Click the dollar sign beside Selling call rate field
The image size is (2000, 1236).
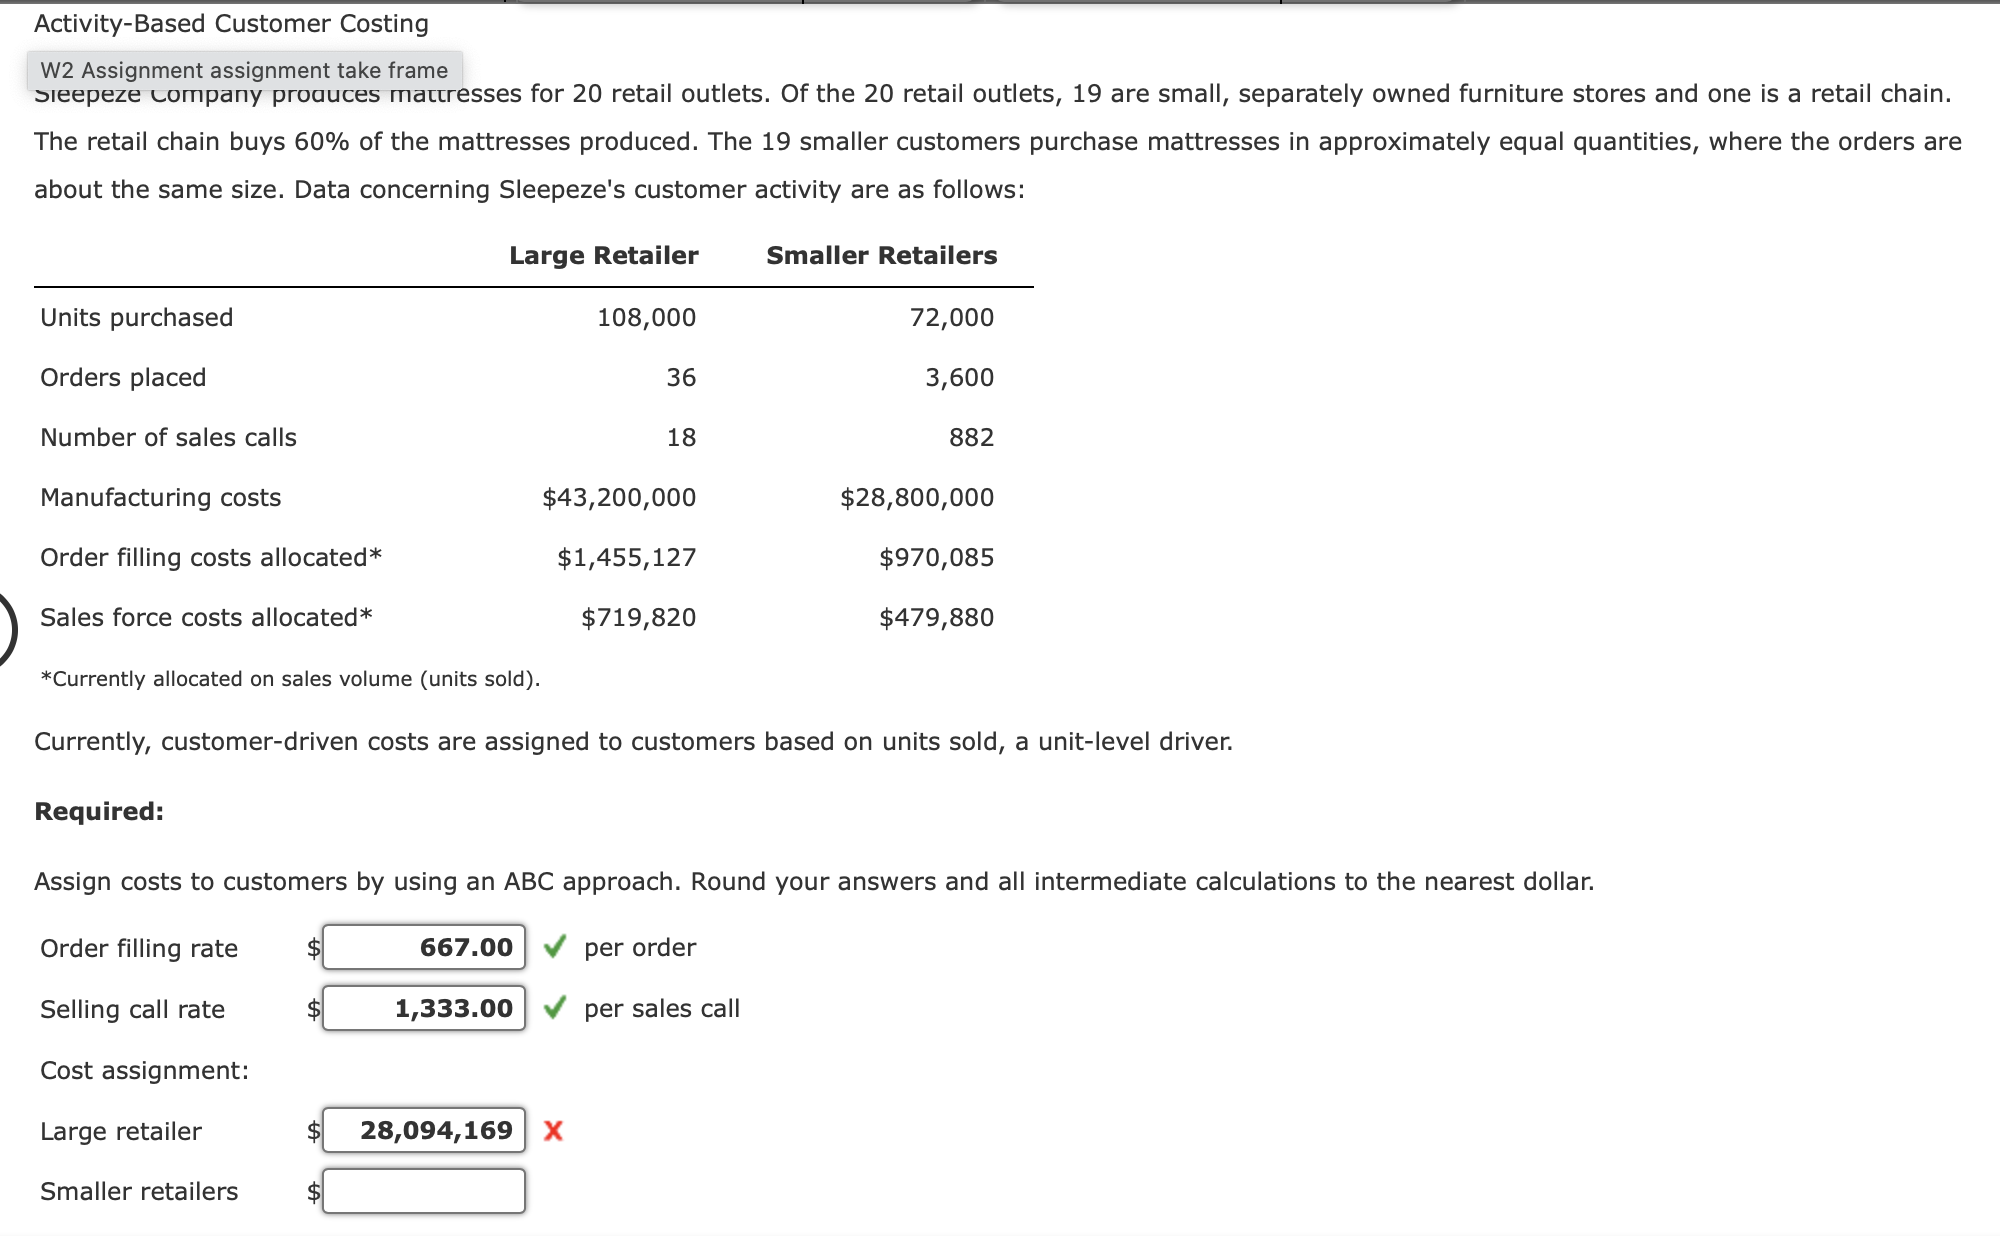click(312, 1009)
